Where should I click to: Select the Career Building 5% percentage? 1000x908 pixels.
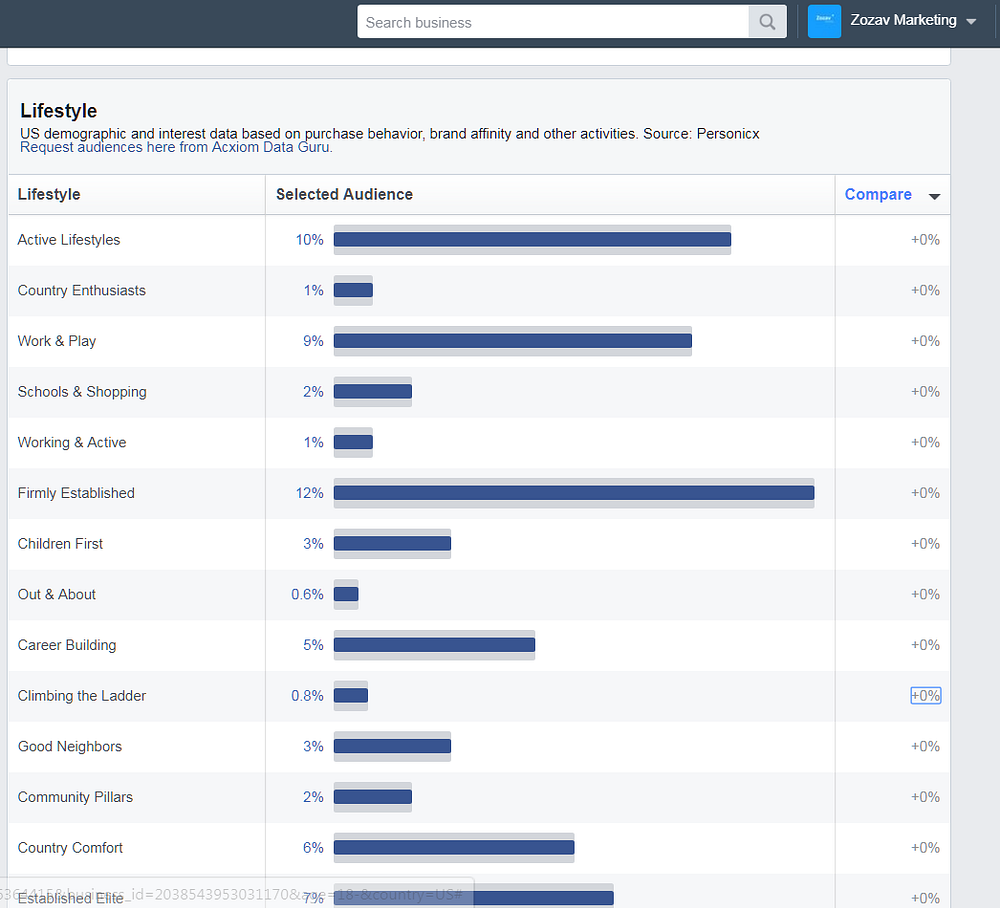313,645
